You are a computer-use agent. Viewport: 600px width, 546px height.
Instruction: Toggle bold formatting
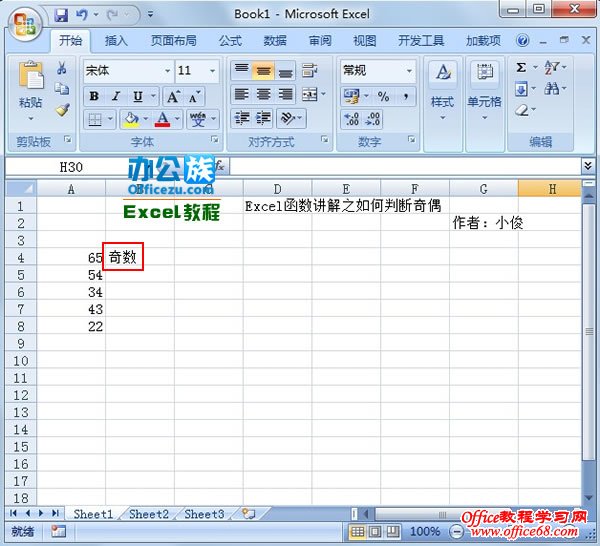94,96
